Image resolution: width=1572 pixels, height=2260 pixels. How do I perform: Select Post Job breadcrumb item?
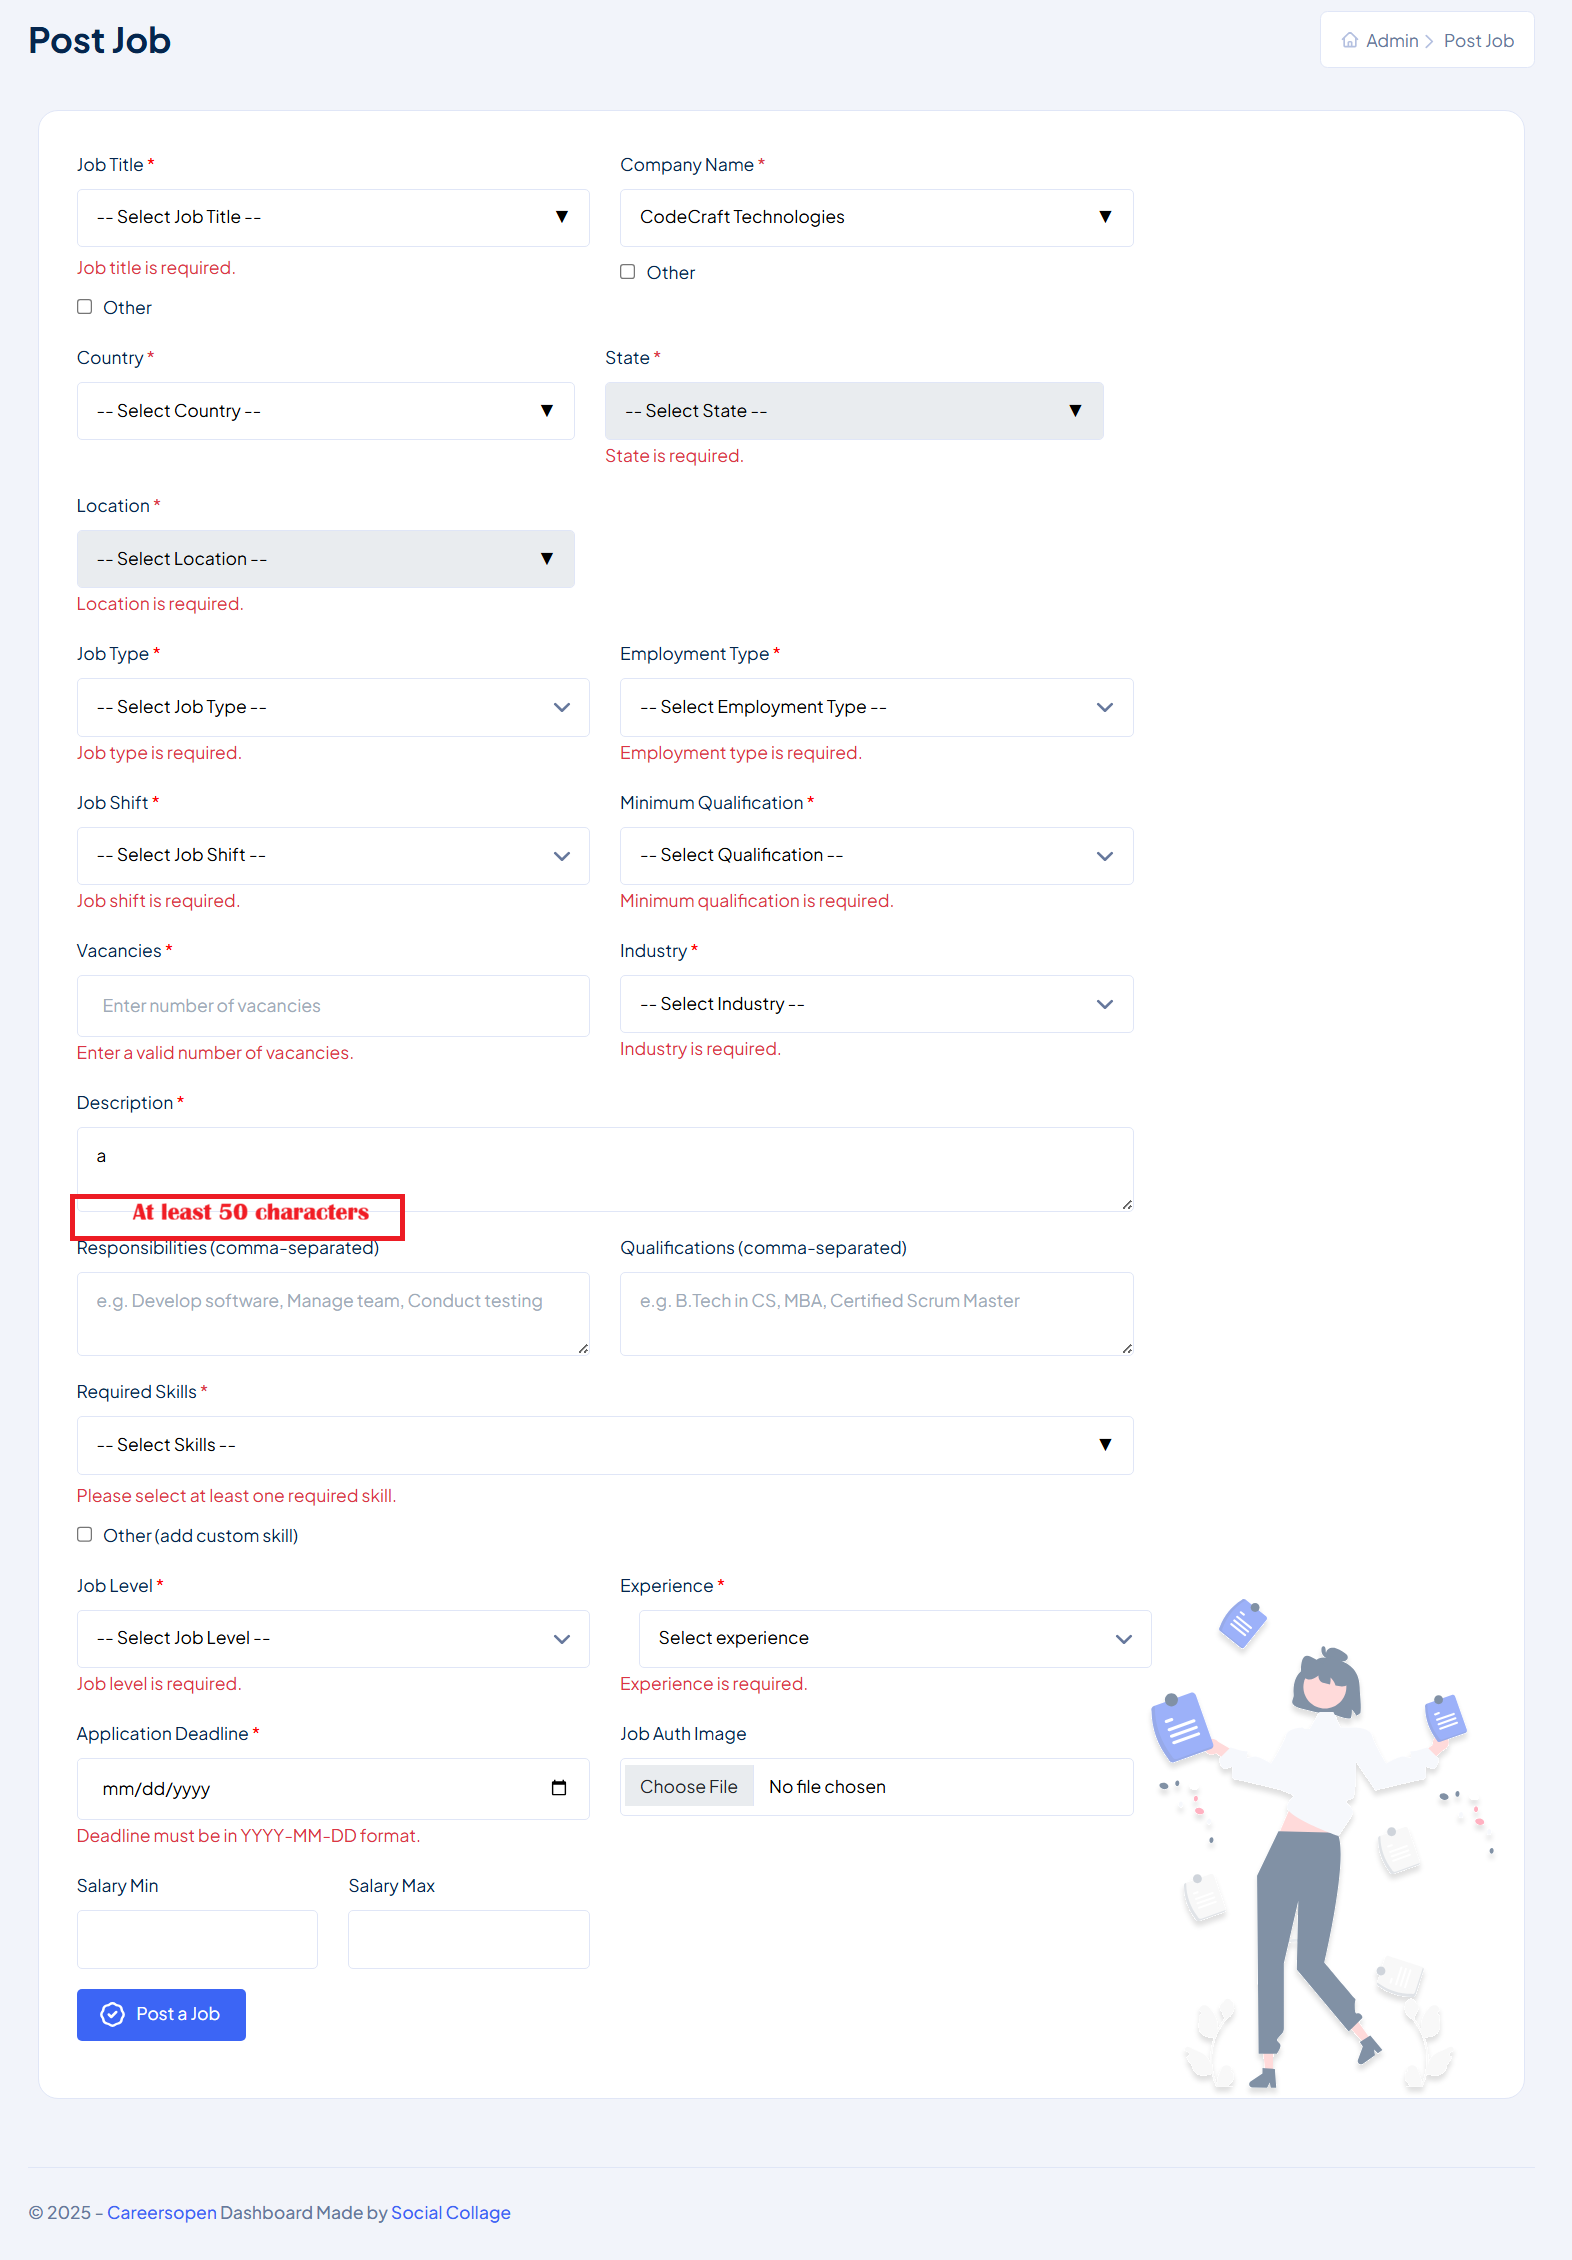pyautogui.click(x=1478, y=40)
